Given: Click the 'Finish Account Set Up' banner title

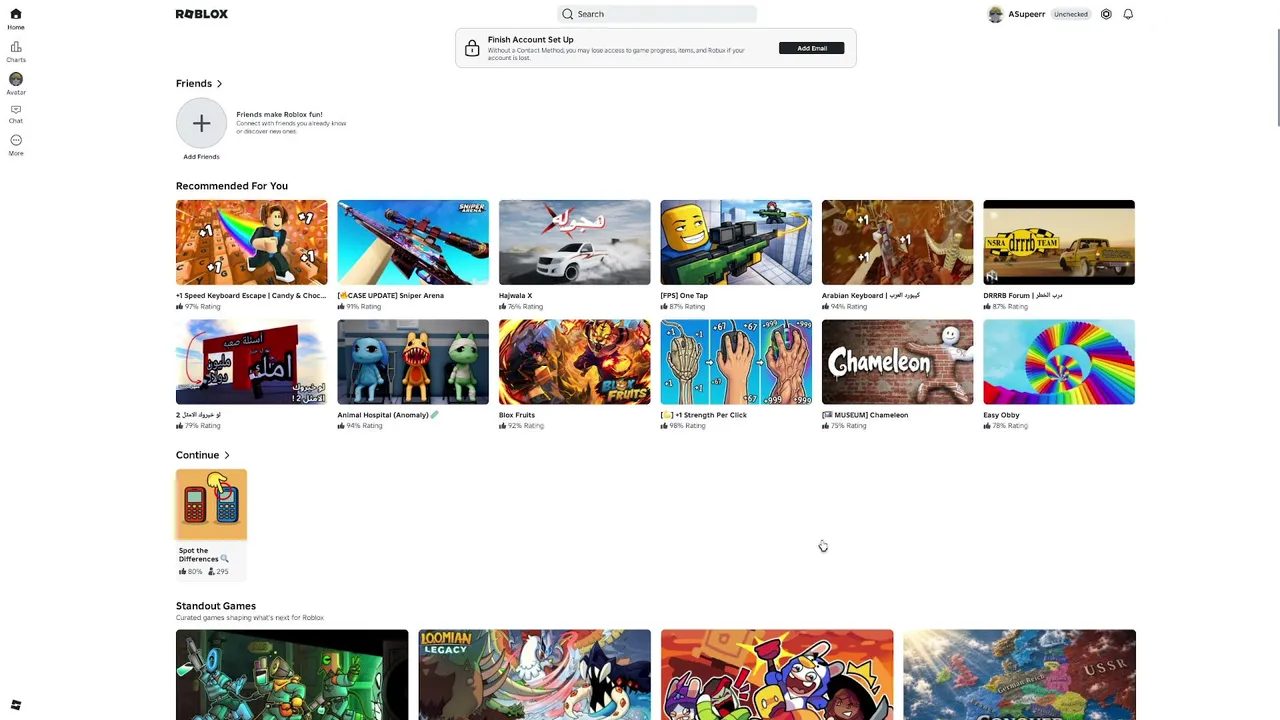Looking at the screenshot, I should pos(531,40).
